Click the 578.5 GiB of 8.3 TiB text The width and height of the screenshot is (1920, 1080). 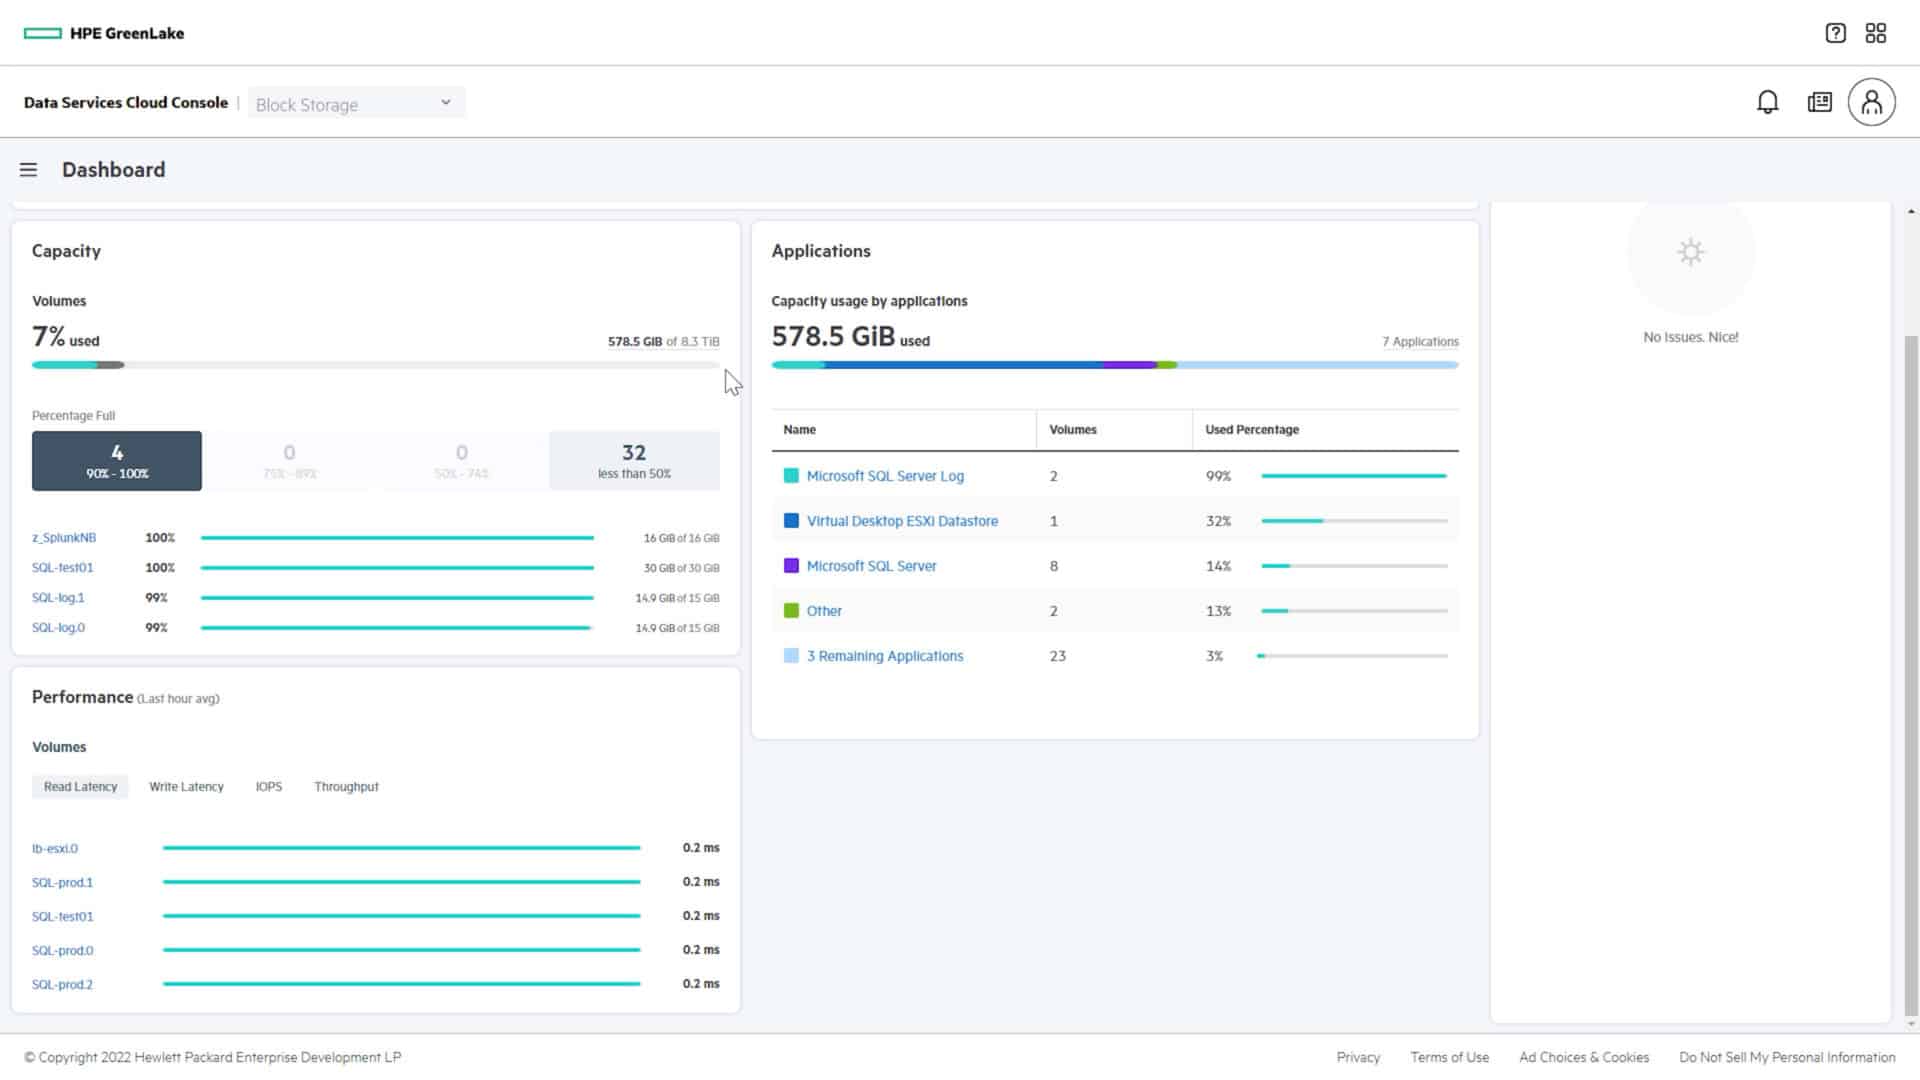point(663,342)
